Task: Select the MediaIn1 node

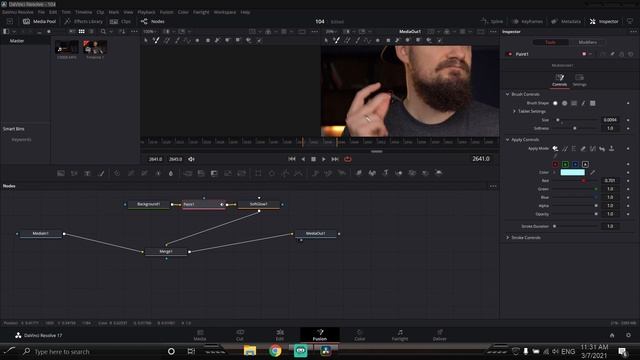Action: click(x=40, y=233)
